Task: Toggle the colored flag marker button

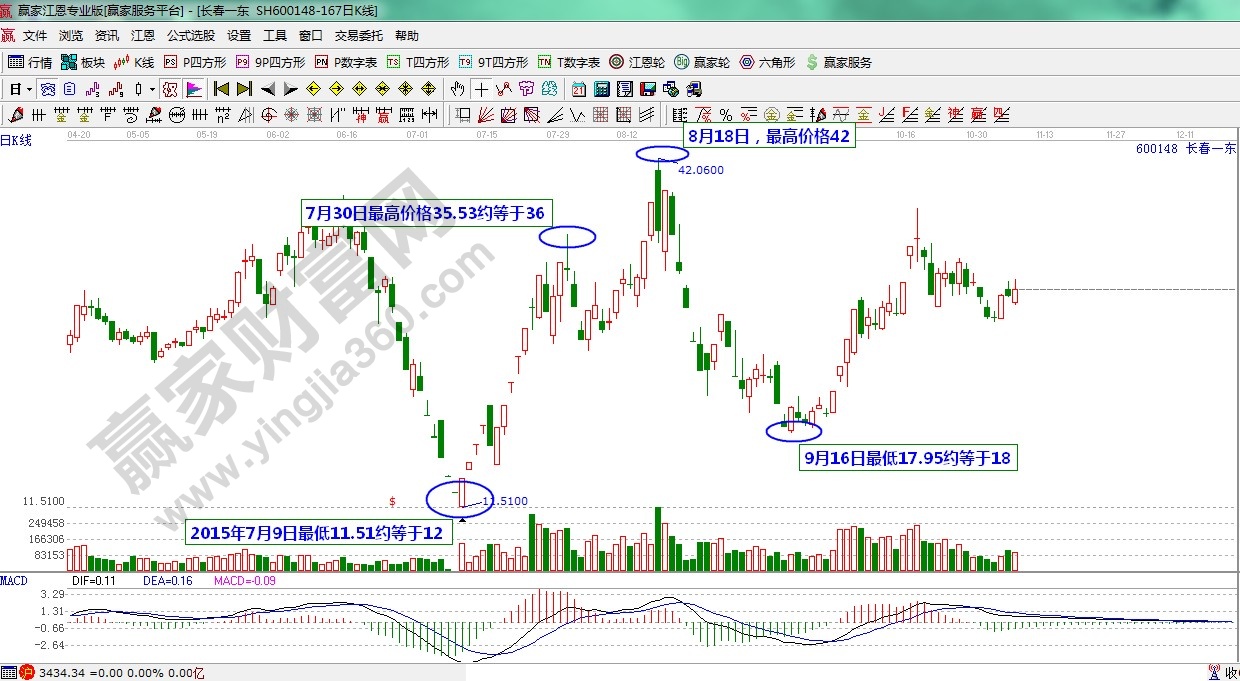Action: tap(194, 89)
